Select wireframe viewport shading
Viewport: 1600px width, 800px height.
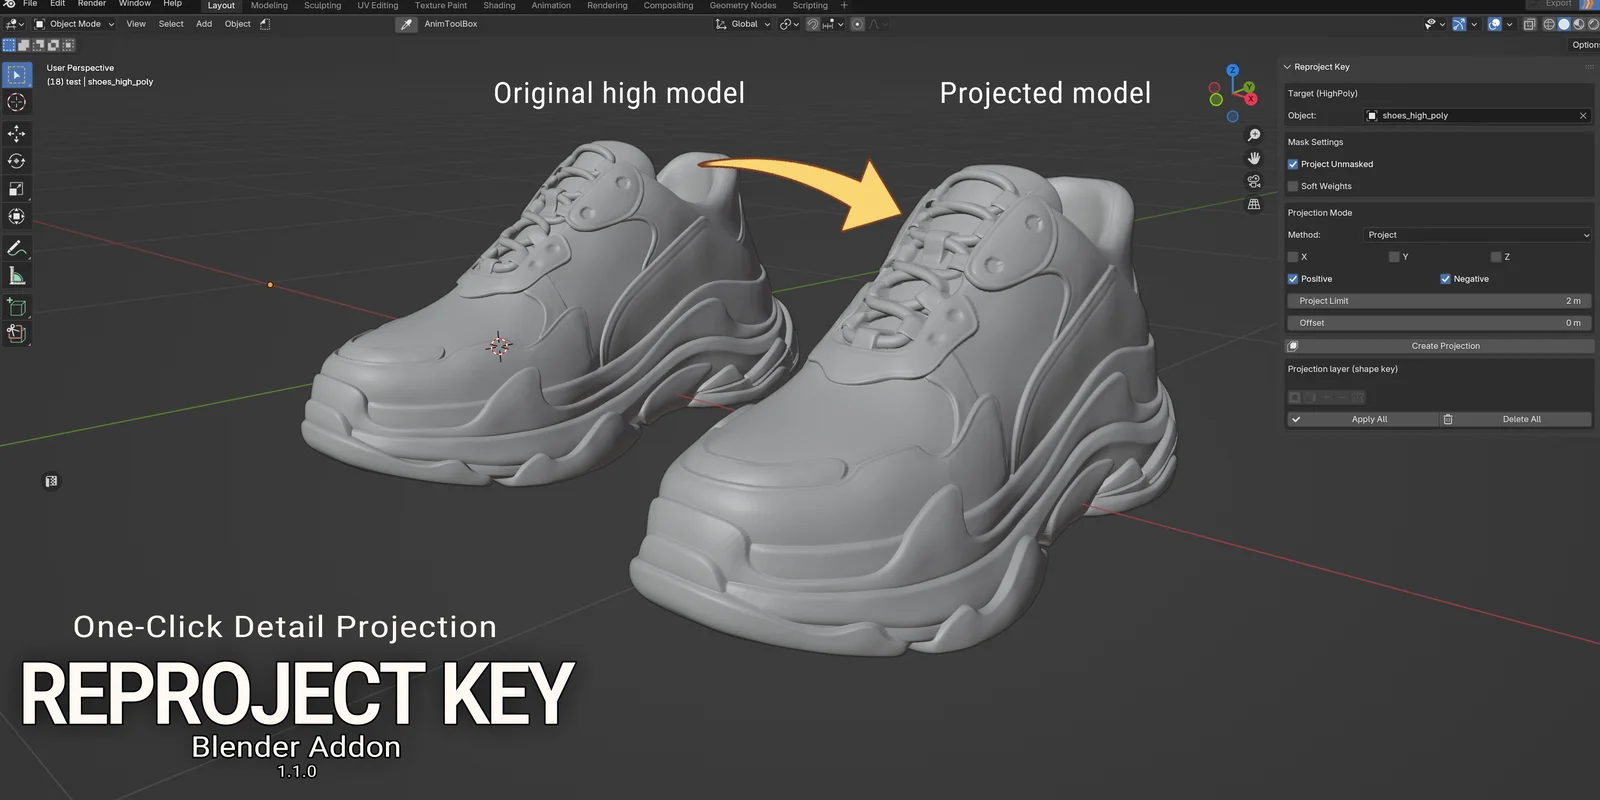click(1549, 24)
